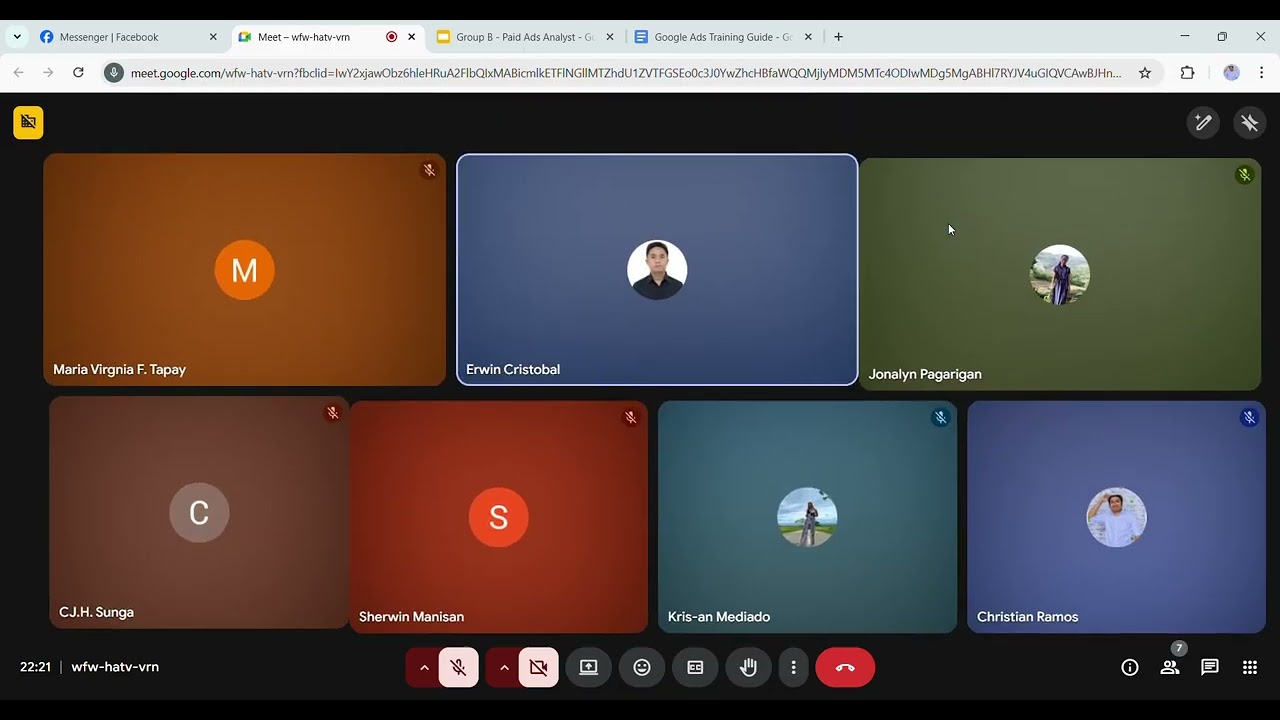Click Sherwin Manisan avatar letter S

click(498, 517)
